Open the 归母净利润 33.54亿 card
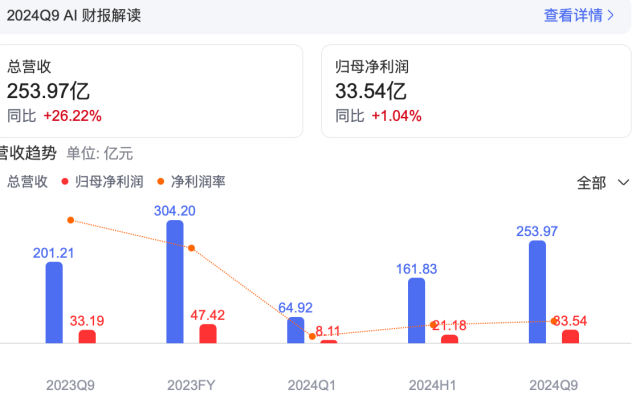This screenshot has height=398, width=636. click(x=476, y=91)
